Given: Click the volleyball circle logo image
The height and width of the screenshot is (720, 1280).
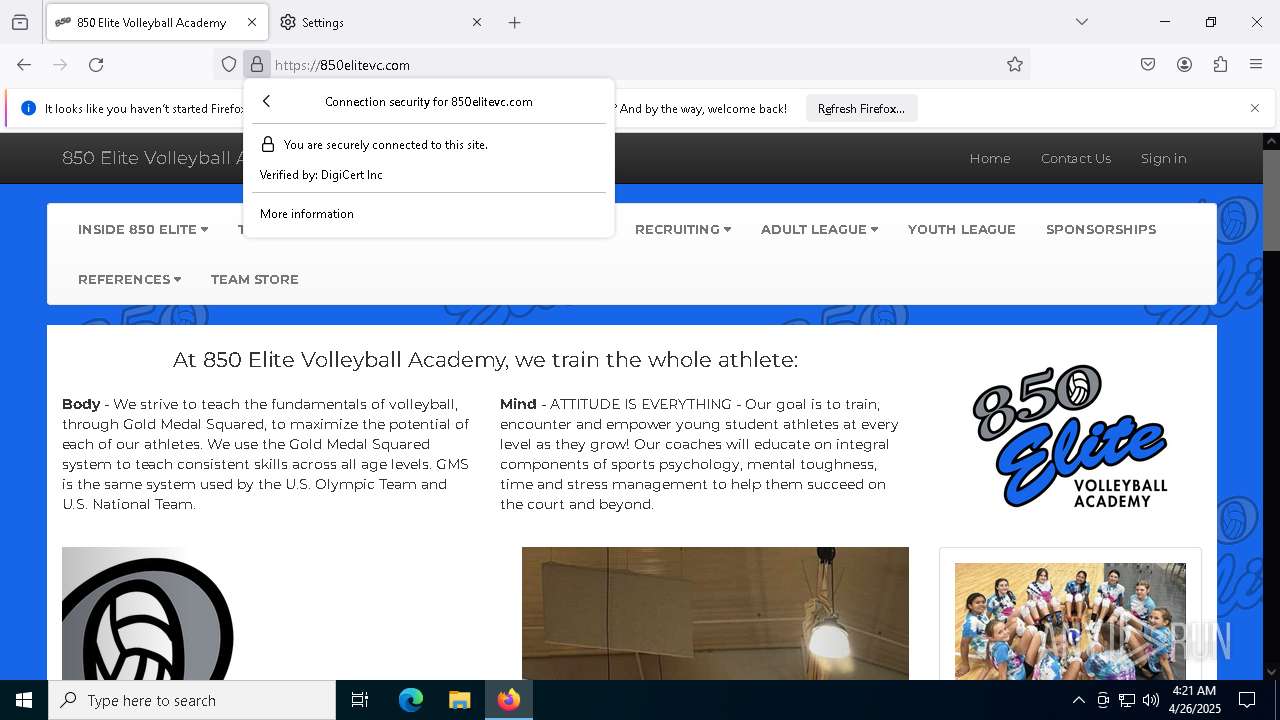Looking at the screenshot, I should click(x=148, y=614).
